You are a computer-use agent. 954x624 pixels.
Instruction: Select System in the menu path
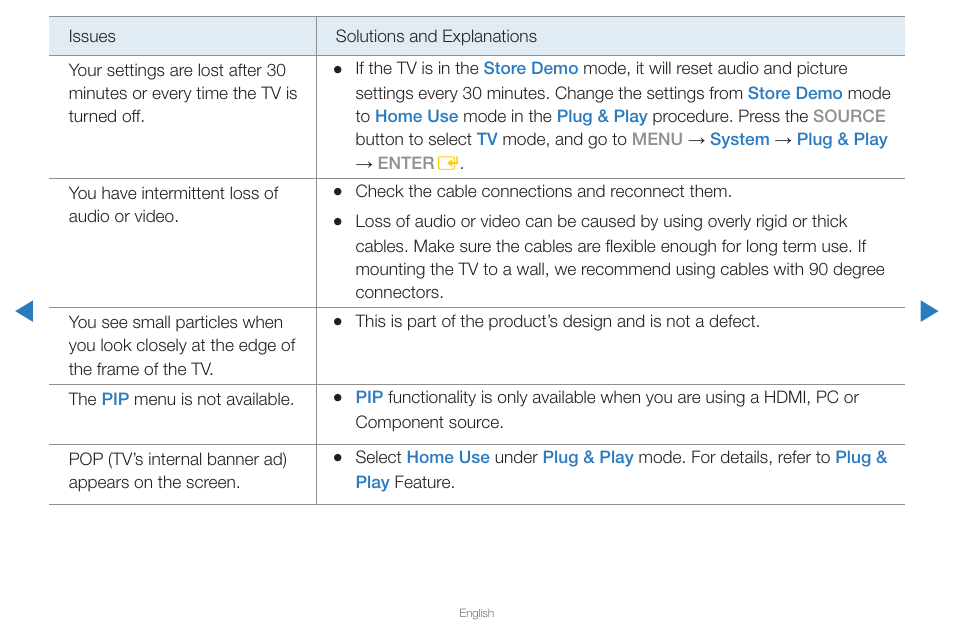(739, 140)
